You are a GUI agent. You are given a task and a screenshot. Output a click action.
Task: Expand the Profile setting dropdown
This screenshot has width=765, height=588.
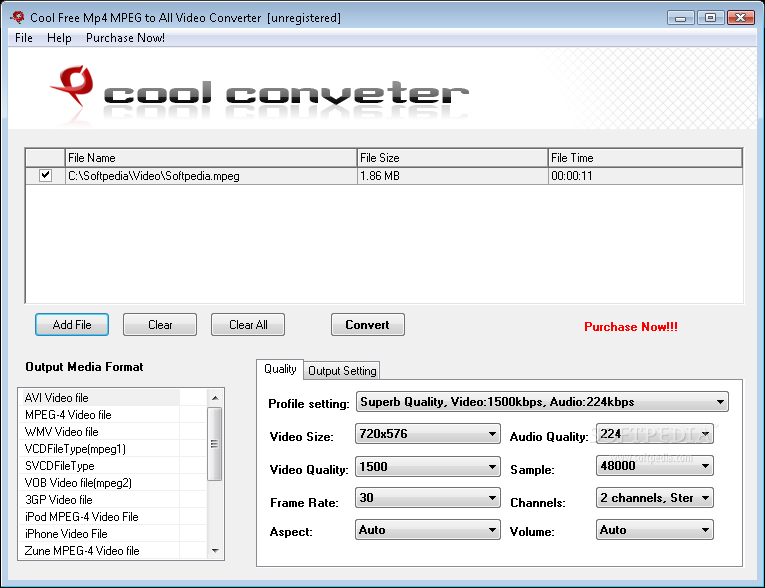542,402
